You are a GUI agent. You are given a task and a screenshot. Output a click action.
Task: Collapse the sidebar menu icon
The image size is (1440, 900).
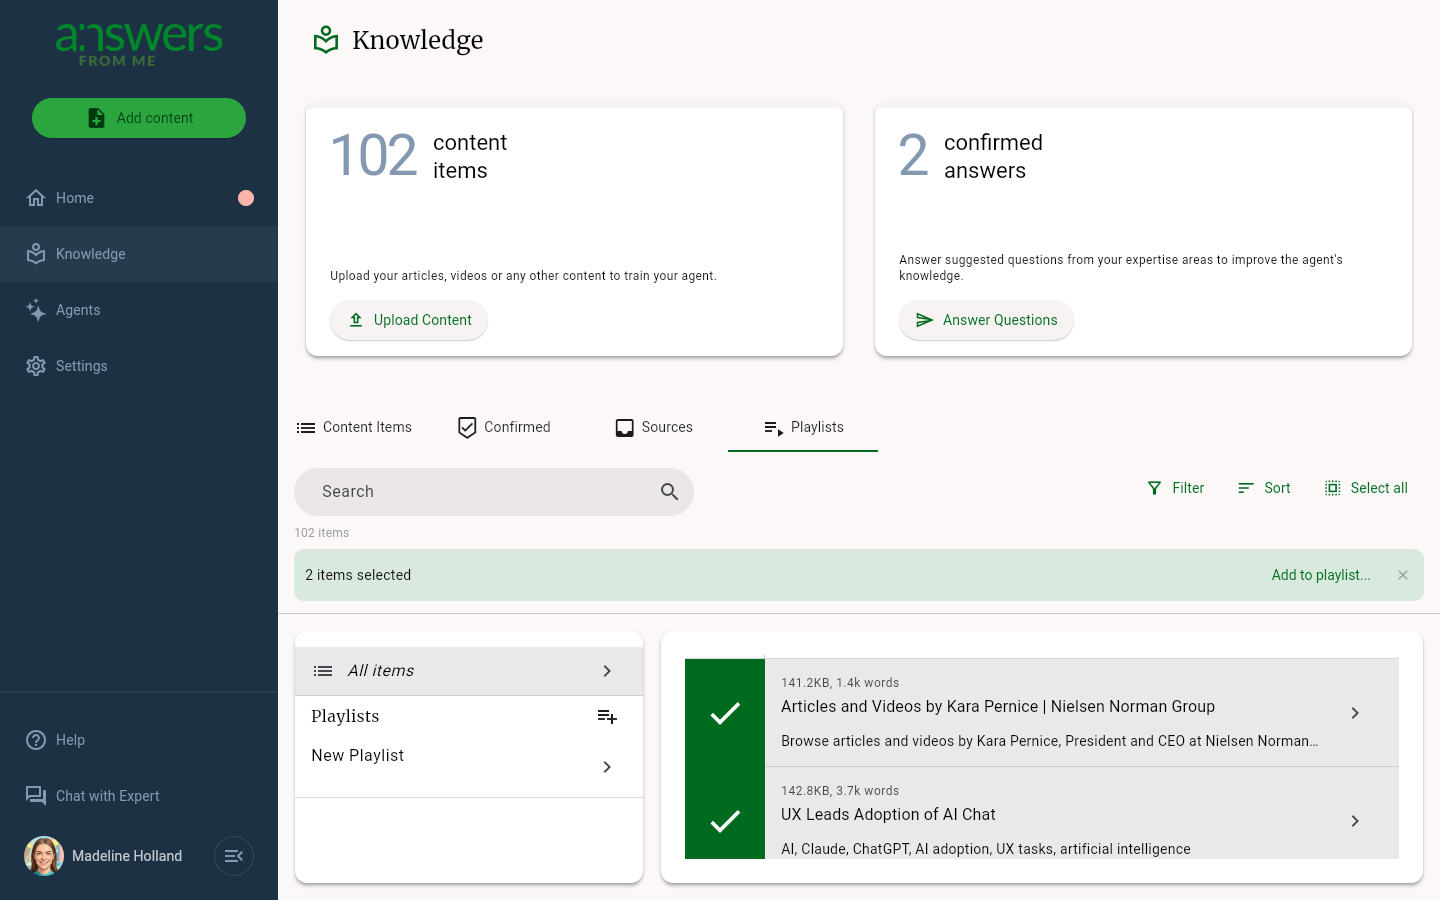(x=234, y=856)
